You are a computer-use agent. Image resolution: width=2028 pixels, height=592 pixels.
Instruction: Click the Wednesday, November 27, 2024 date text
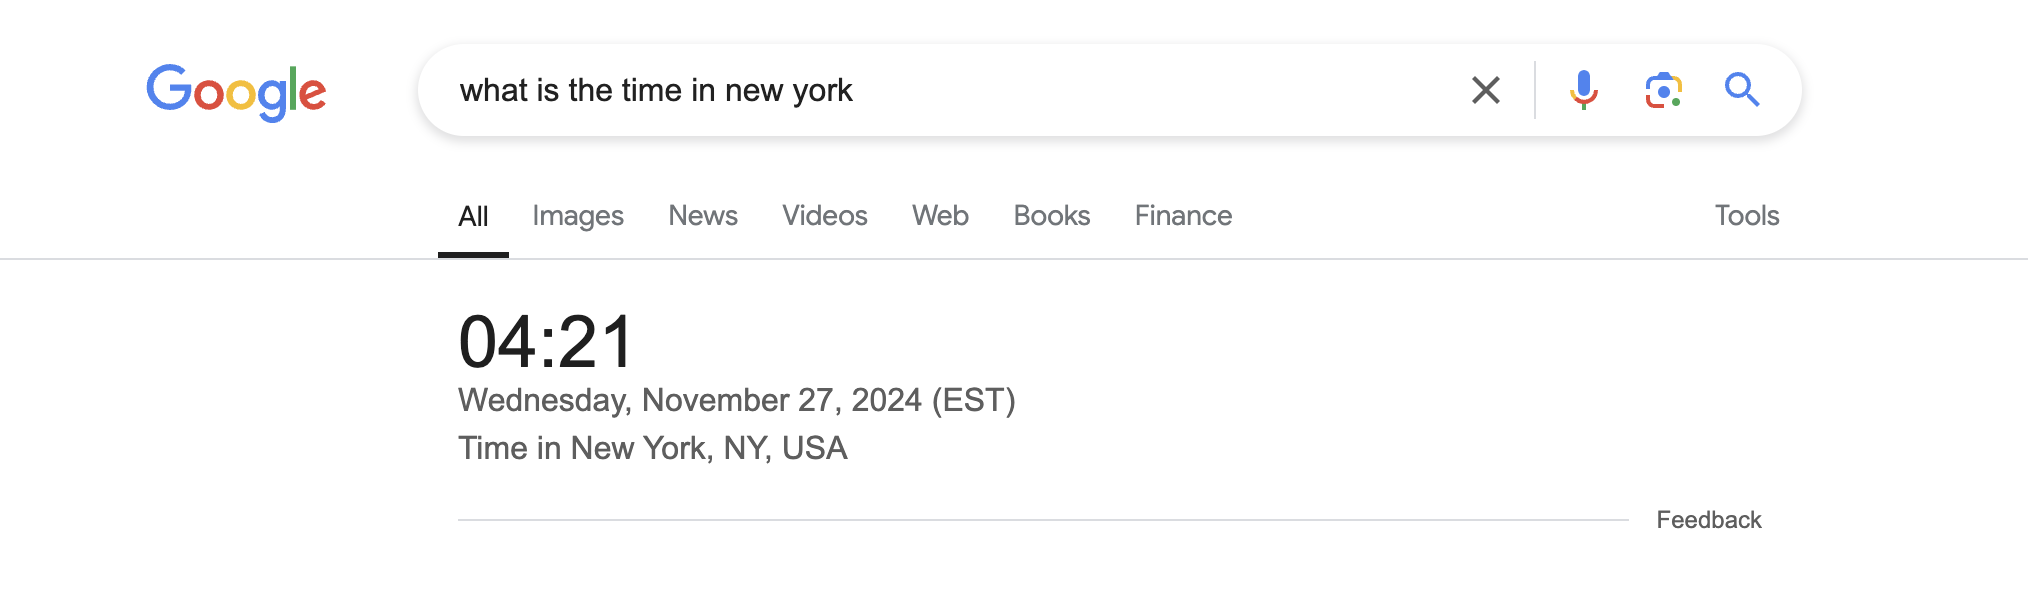[x=690, y=400]
